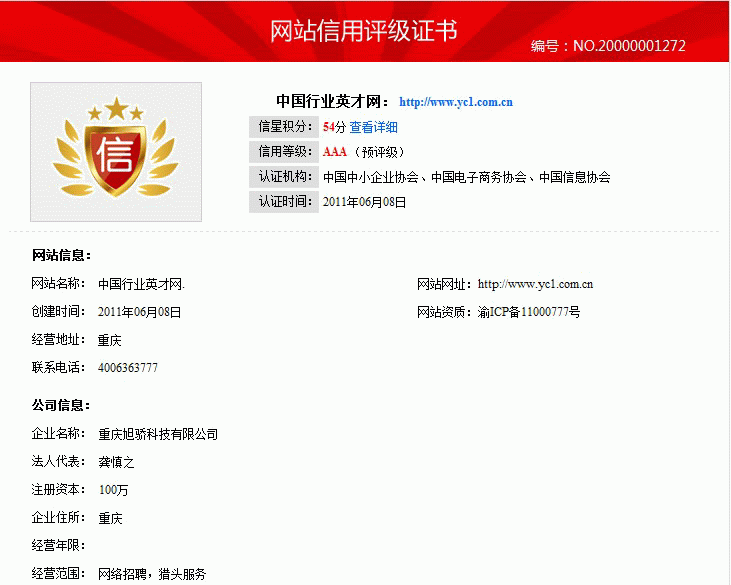Click the 认证时间 date 2011年06月08日
Image resolution: width=731 pixels, height=585 pixels.
click(365, 202)
